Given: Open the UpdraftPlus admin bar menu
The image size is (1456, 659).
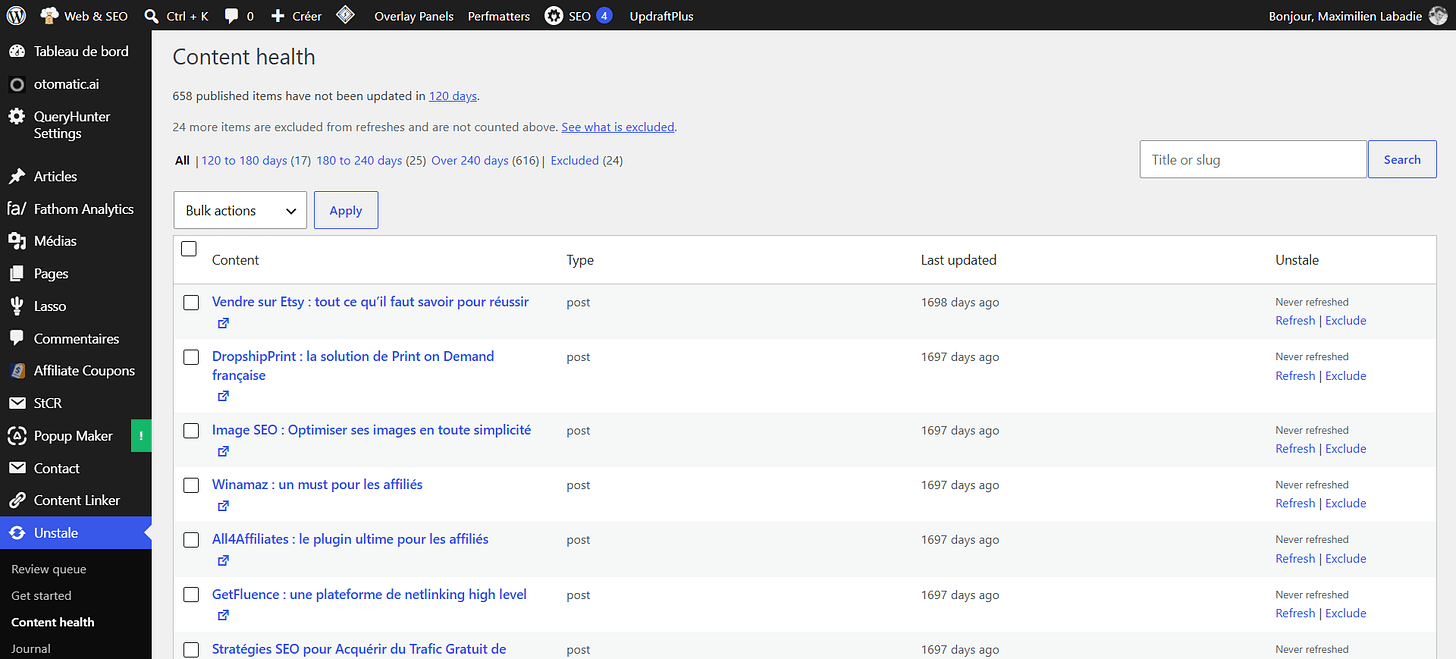Looking at the screenshot, I should pyautogui.click(x=661, y=16).
